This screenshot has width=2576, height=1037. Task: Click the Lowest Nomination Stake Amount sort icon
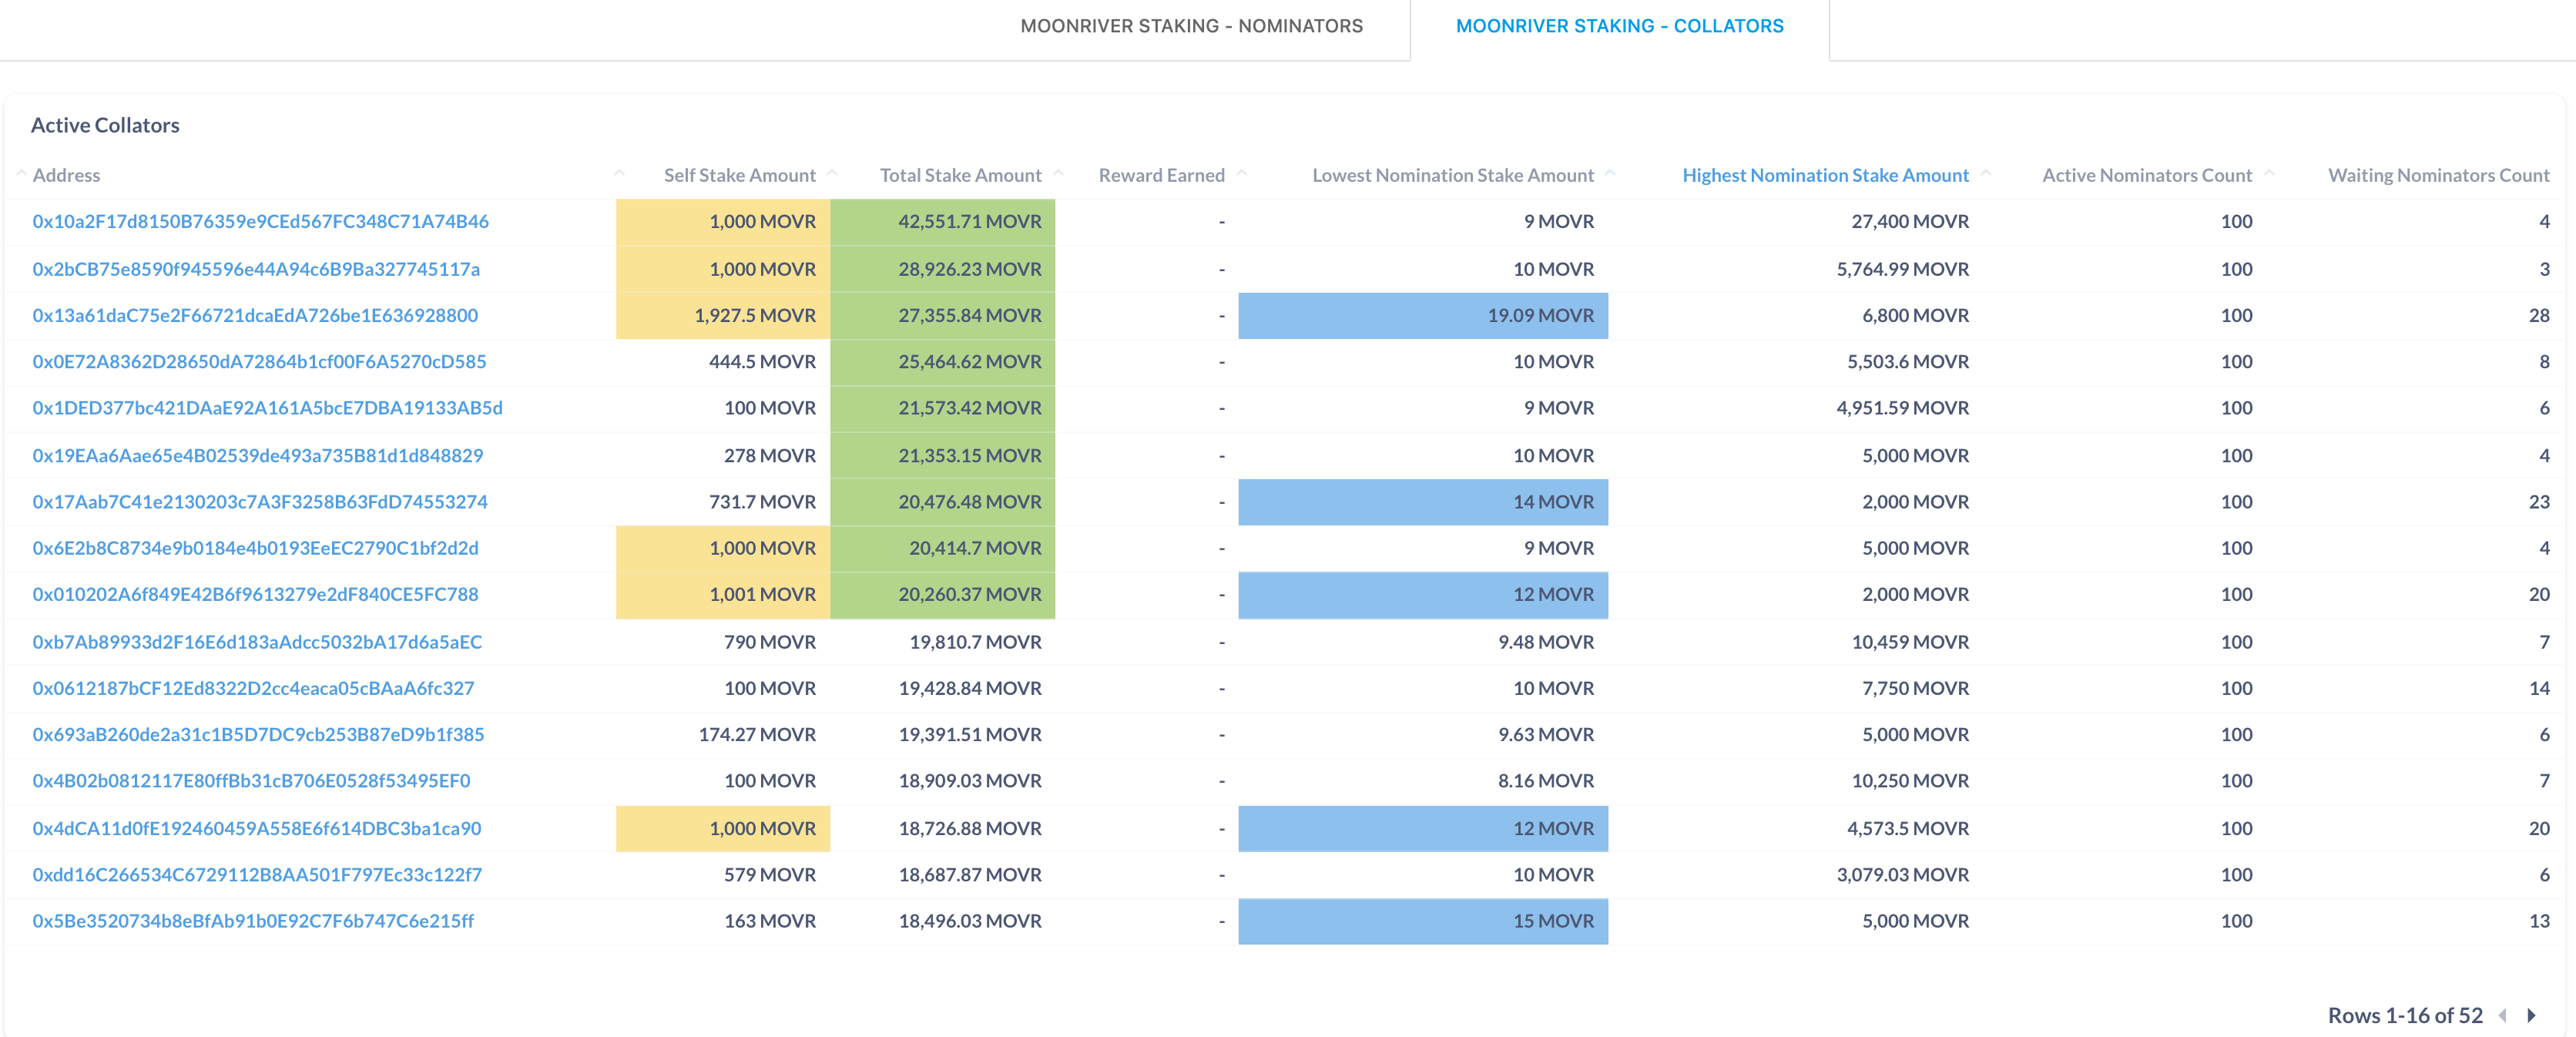click(x=1611, y=172)
